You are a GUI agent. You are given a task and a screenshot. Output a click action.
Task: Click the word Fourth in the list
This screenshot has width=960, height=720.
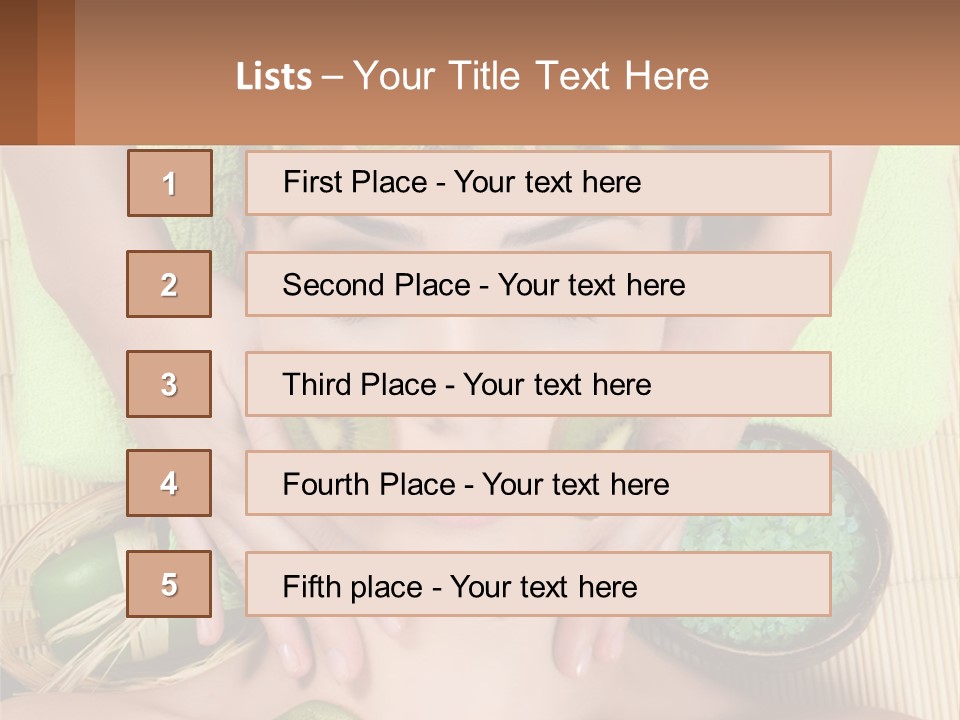325,484
